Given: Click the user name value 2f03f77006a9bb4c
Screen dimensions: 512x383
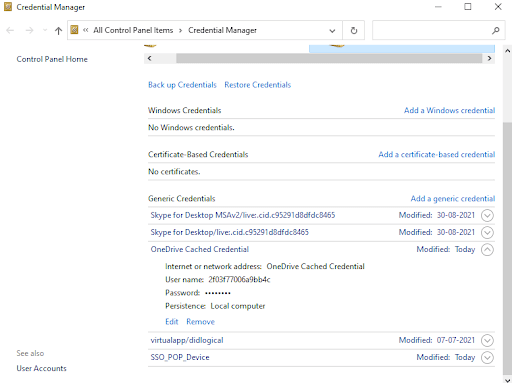Looking at the screenshot, I should [239, 280].
